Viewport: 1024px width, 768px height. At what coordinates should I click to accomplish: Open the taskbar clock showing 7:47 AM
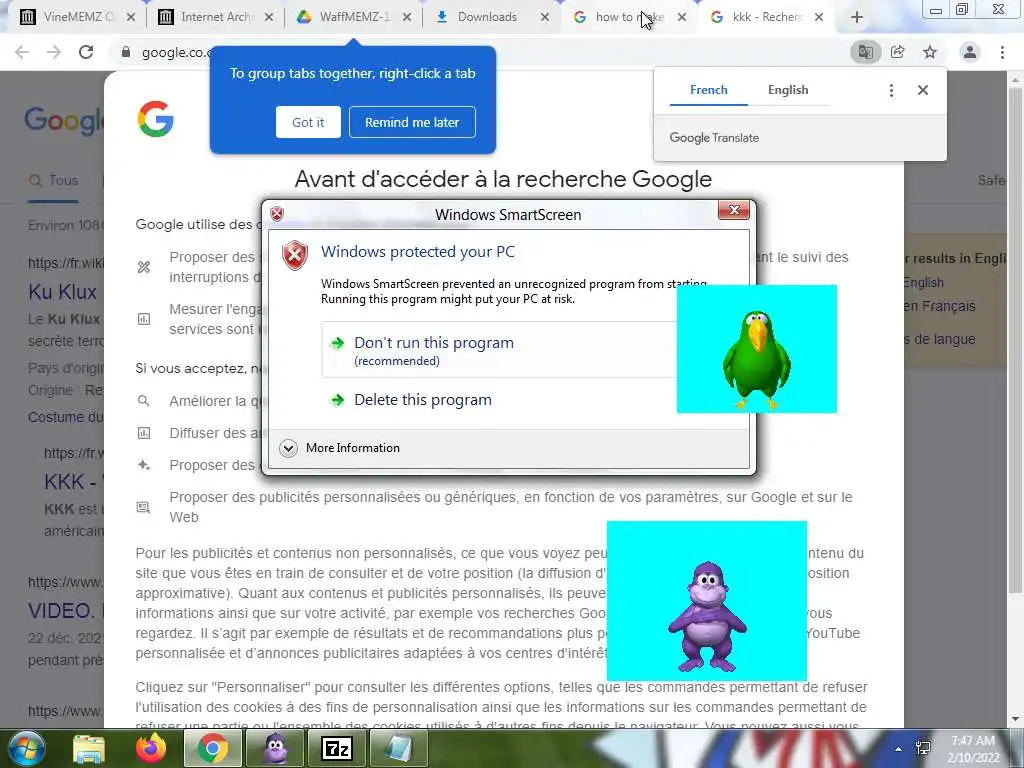(x=974, y=749)
